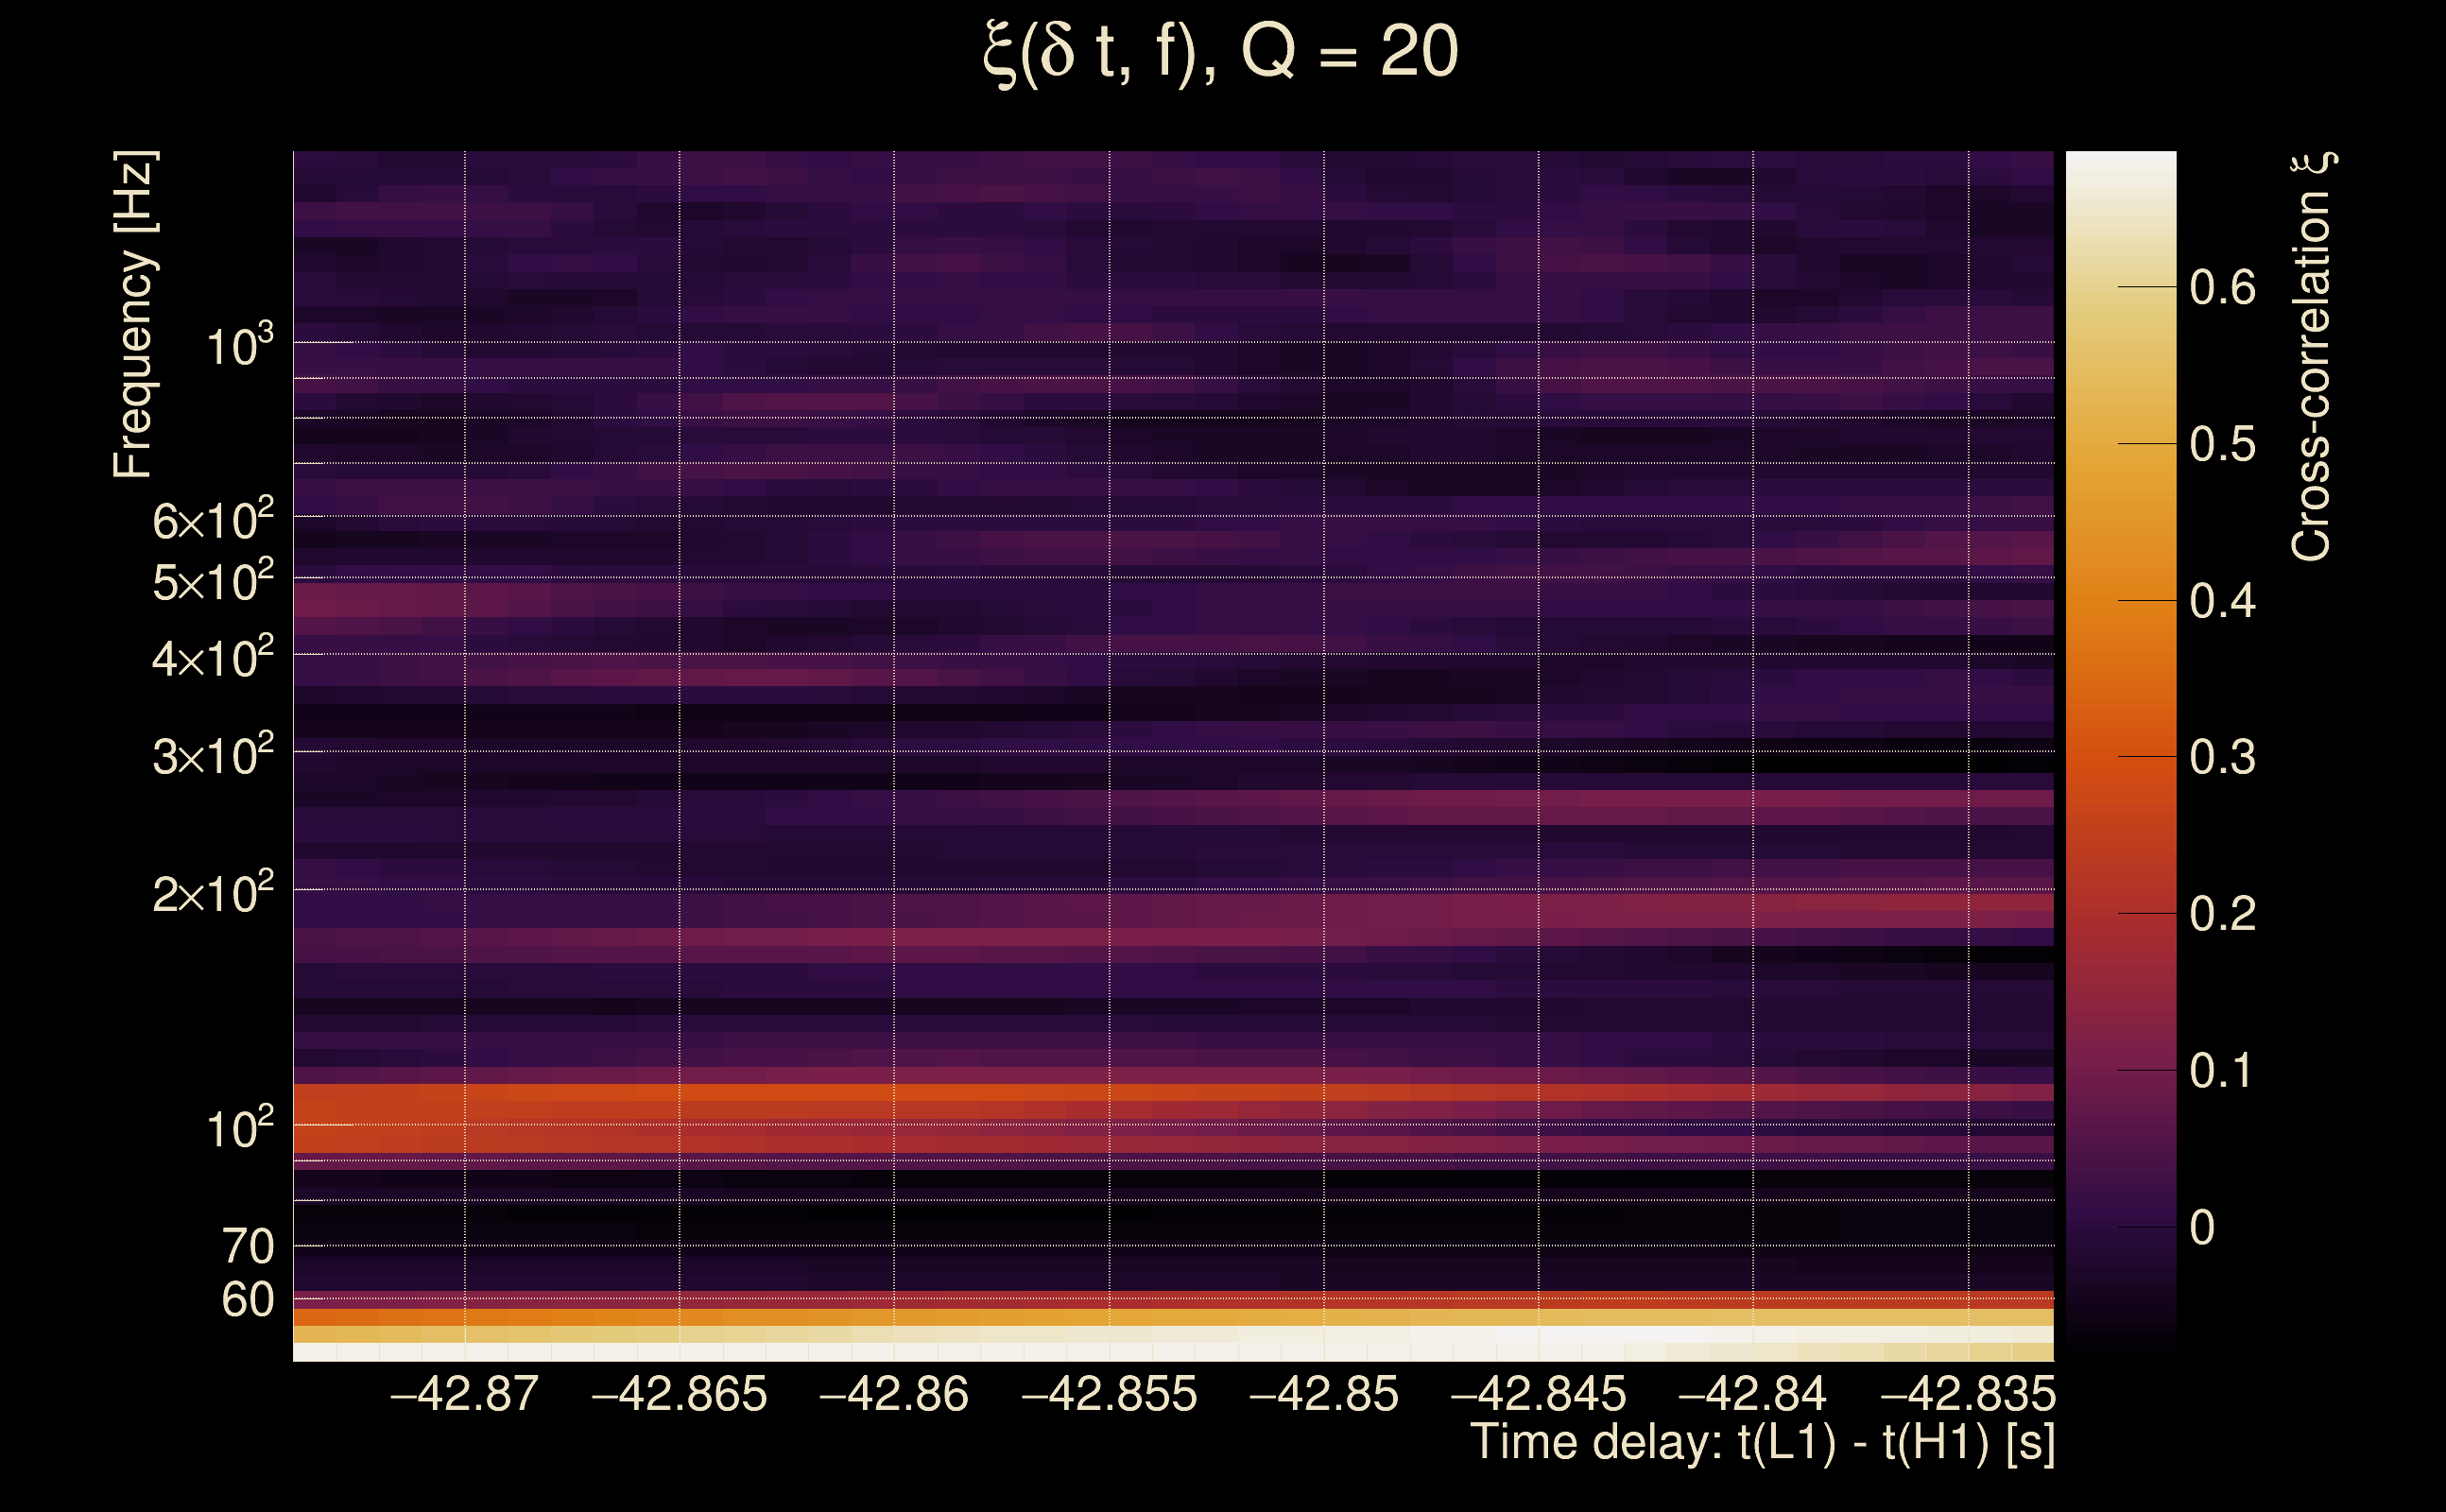The height and width of the screenshot is (1512, 2446).
Task: Click the -42.86 x-axis tick label
Action: (x=893, y=1394)
